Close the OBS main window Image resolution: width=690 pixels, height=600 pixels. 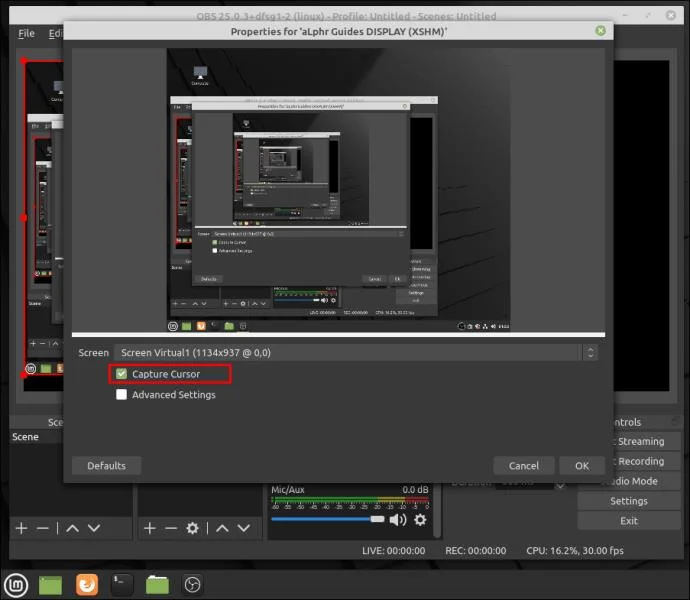671,15
